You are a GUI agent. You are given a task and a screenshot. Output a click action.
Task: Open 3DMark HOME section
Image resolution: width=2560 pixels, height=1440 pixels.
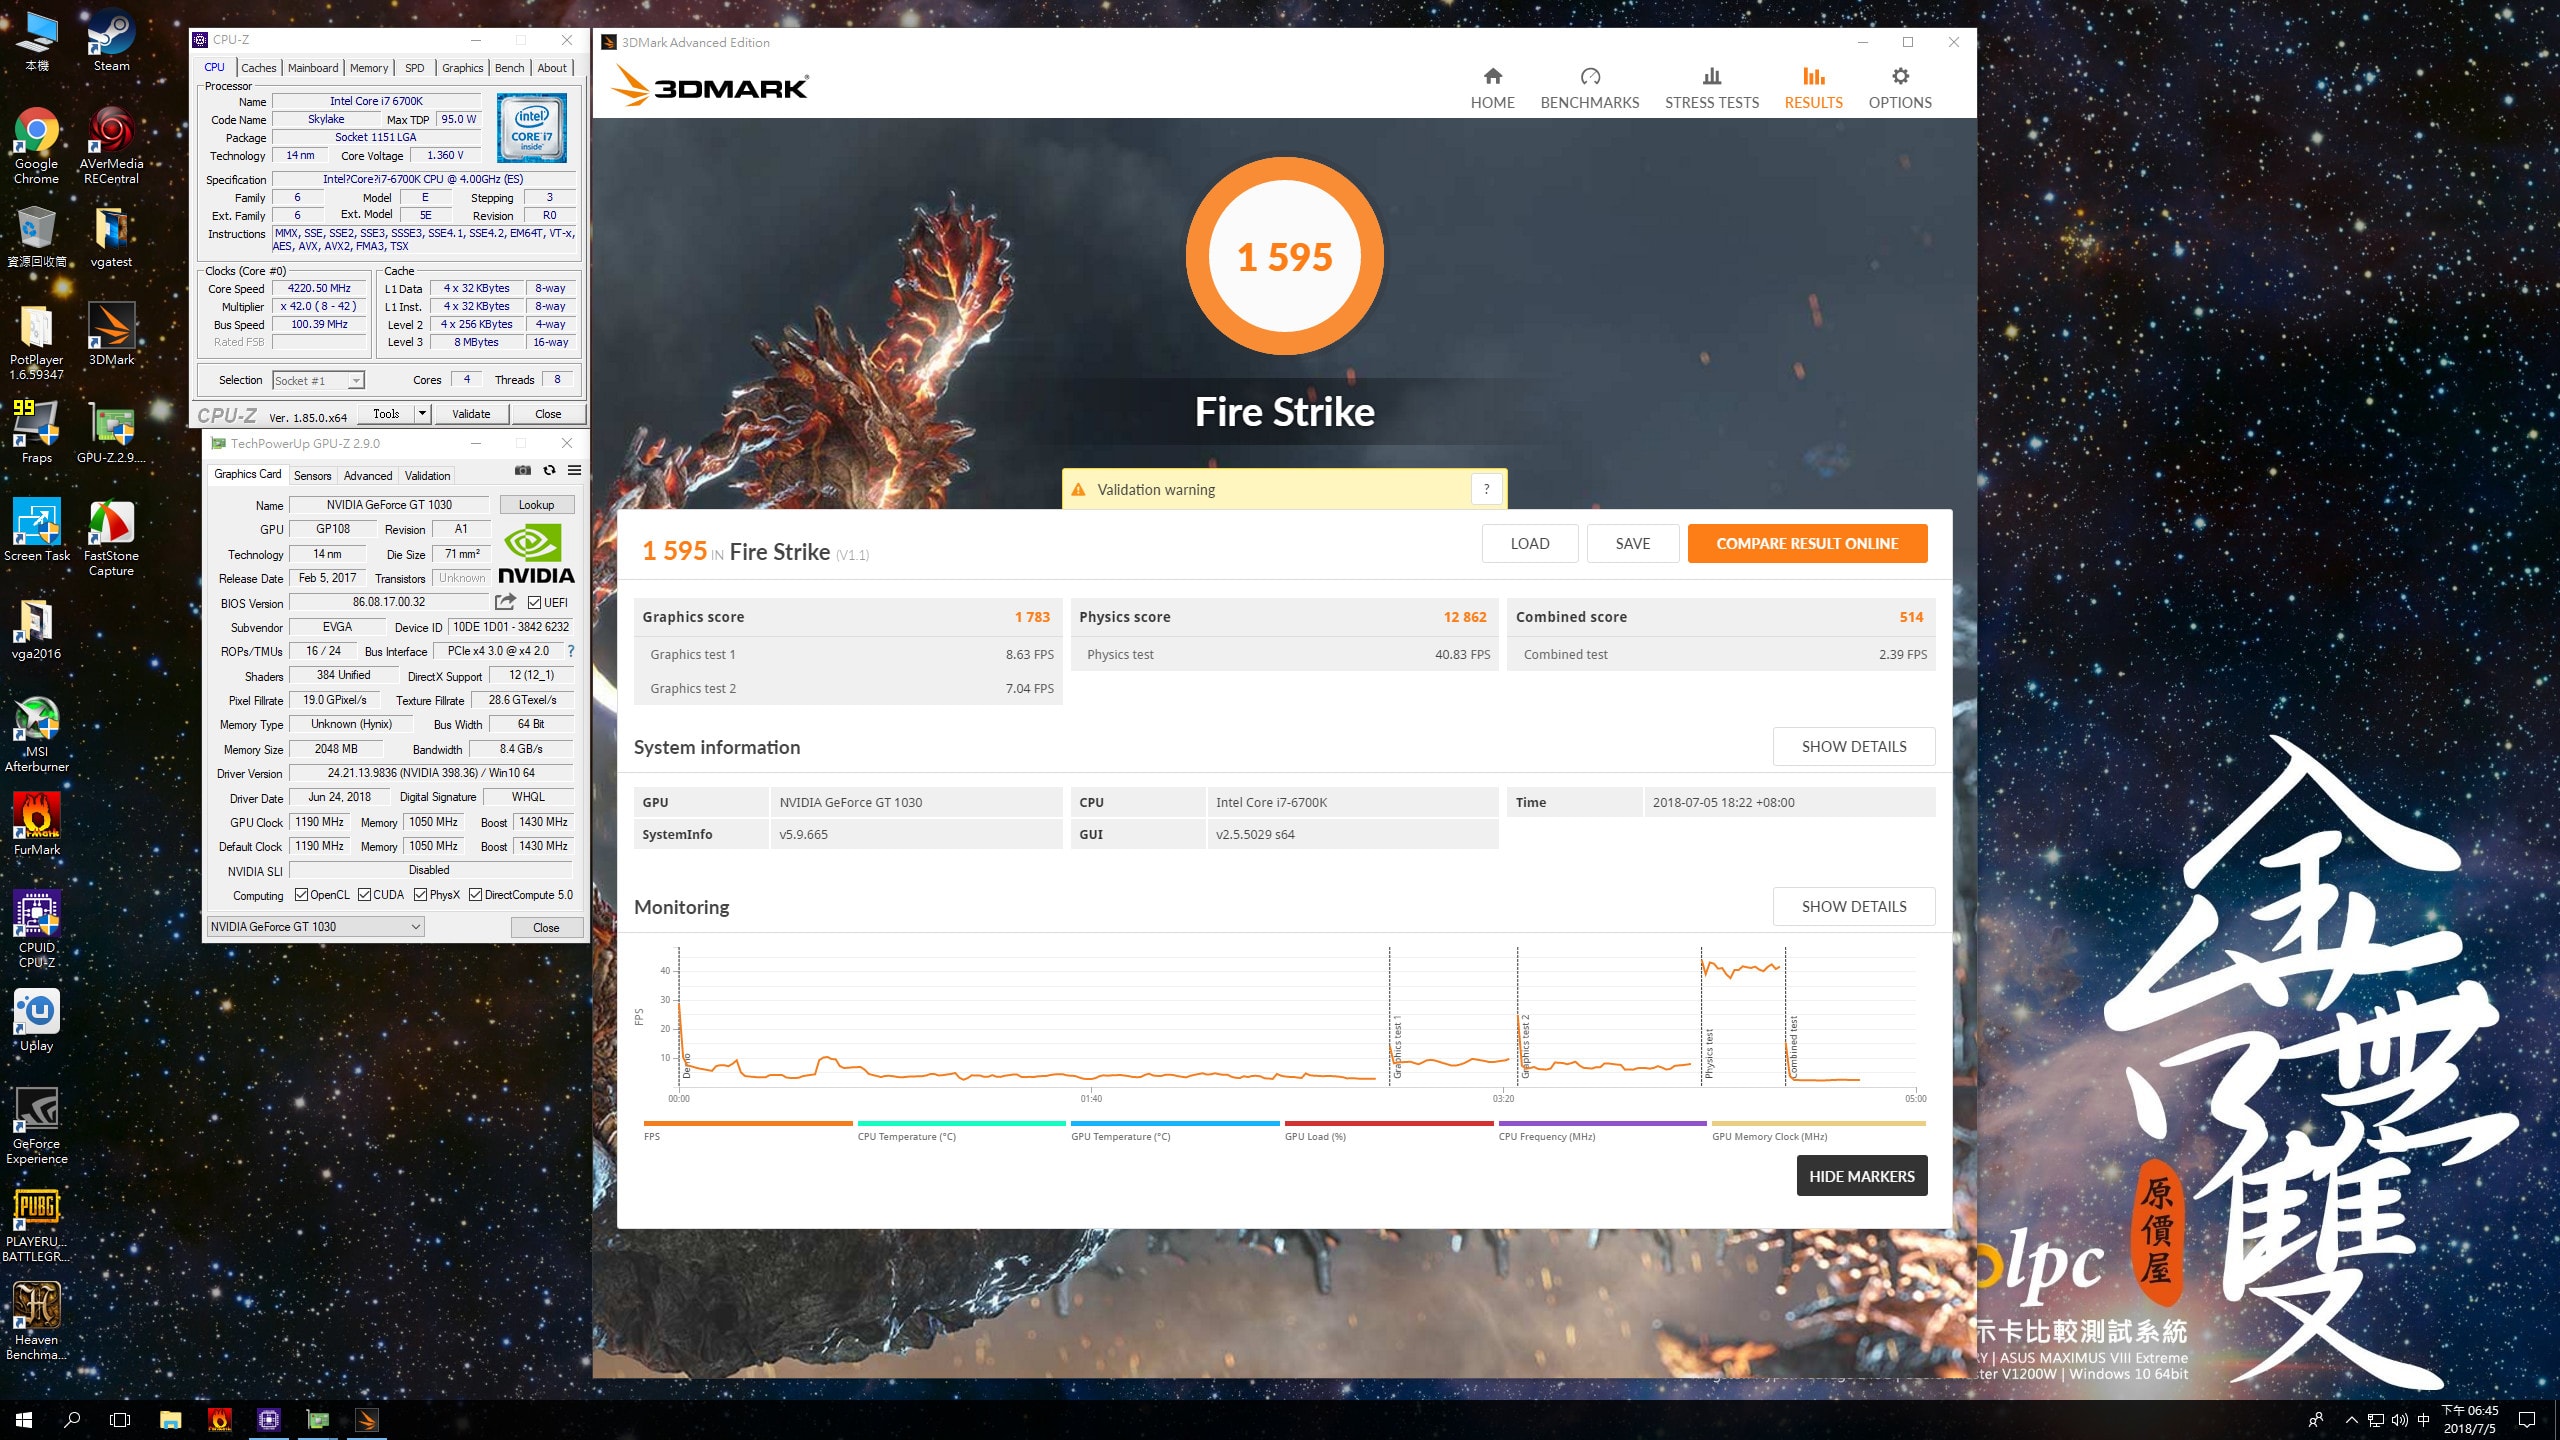[1492, 88]
